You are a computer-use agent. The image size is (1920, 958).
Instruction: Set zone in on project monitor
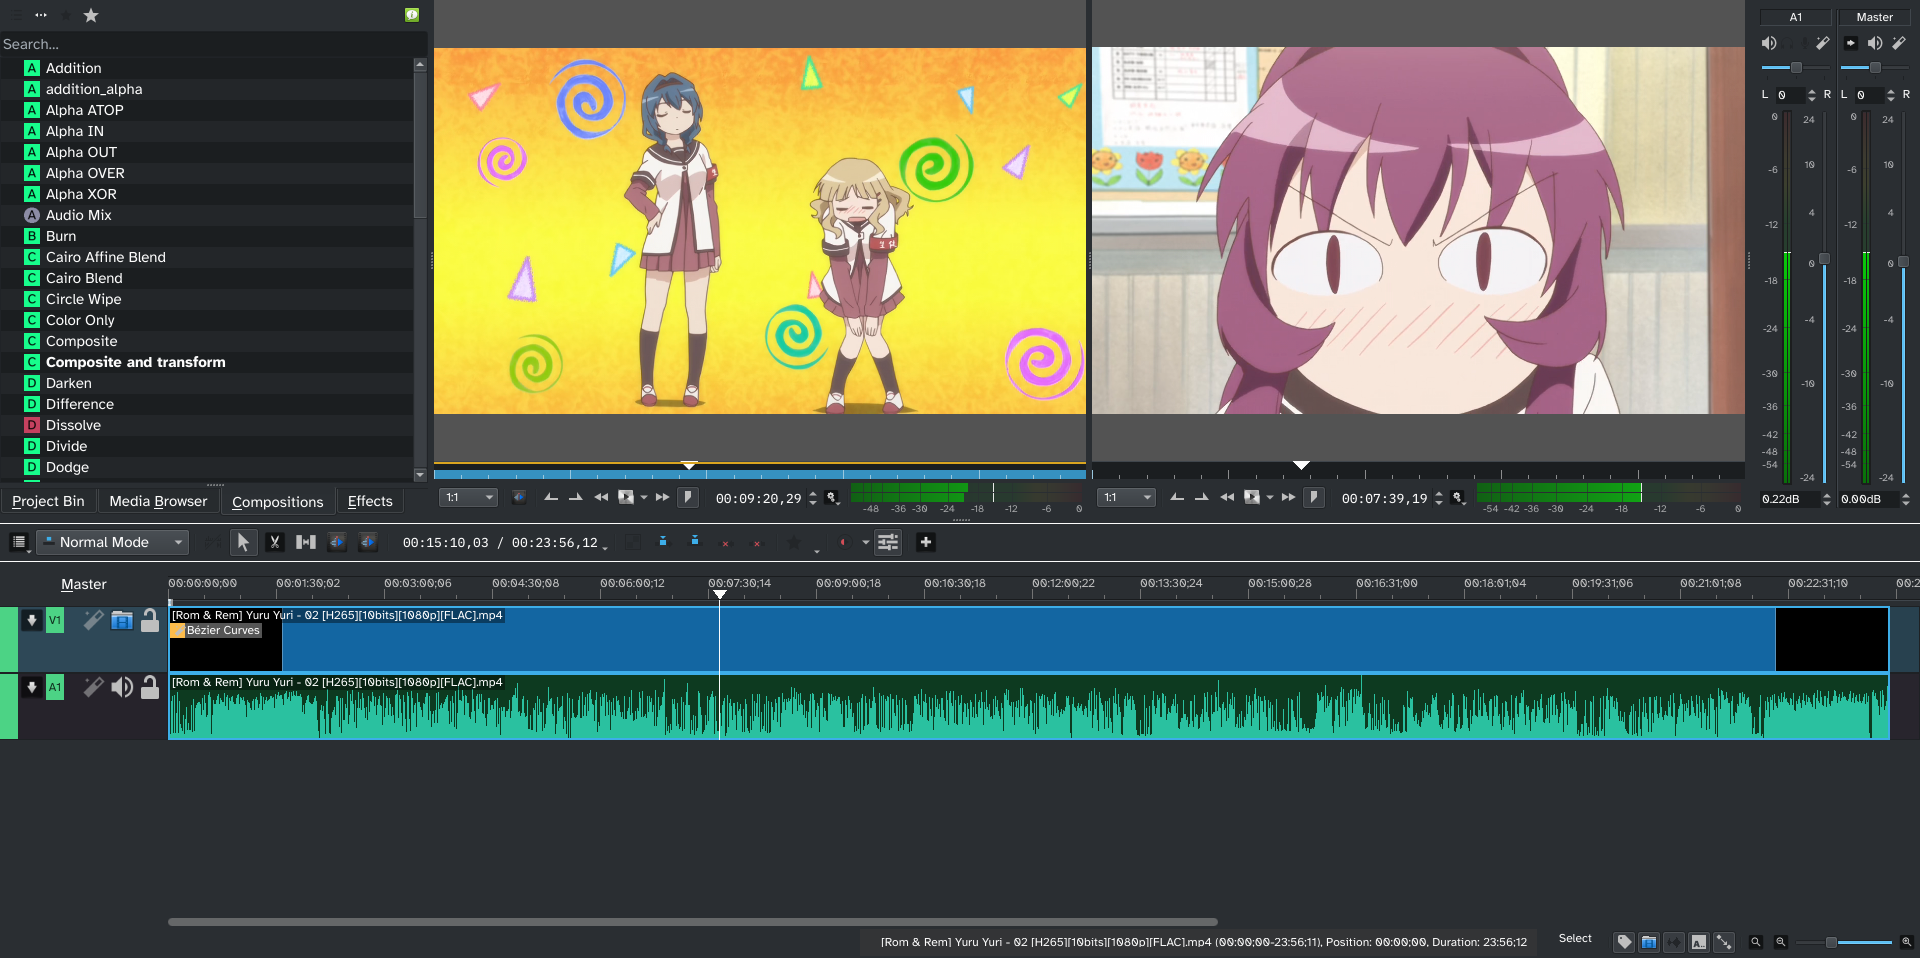[x=1177, y=497]
